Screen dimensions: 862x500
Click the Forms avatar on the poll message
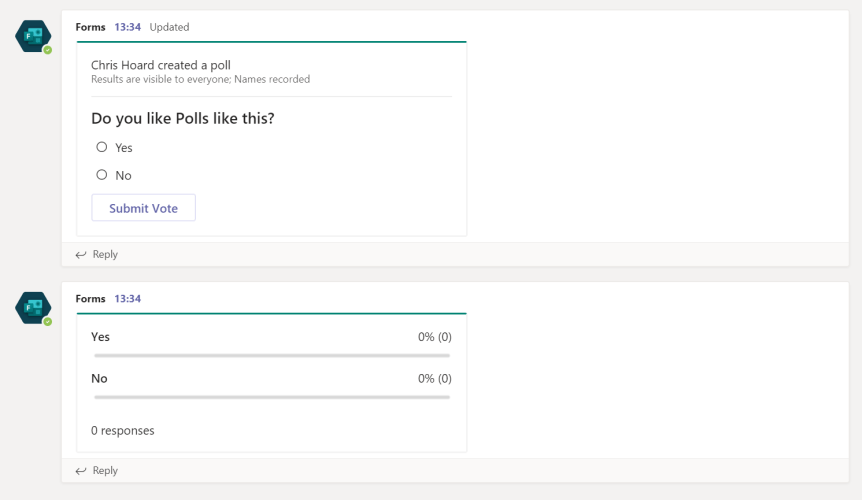pyautogui.click(x=32, y=36)
